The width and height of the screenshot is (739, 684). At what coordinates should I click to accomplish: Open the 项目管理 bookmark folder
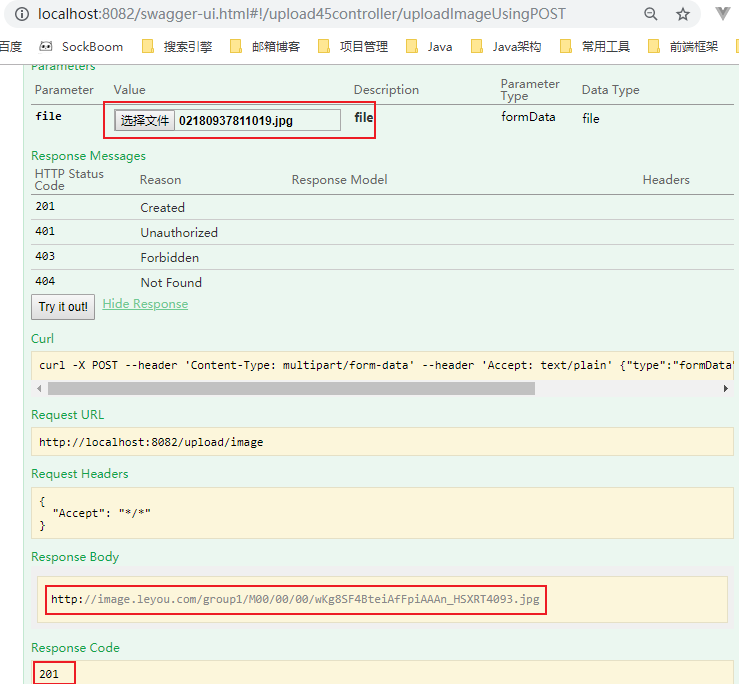coord(353,47)
